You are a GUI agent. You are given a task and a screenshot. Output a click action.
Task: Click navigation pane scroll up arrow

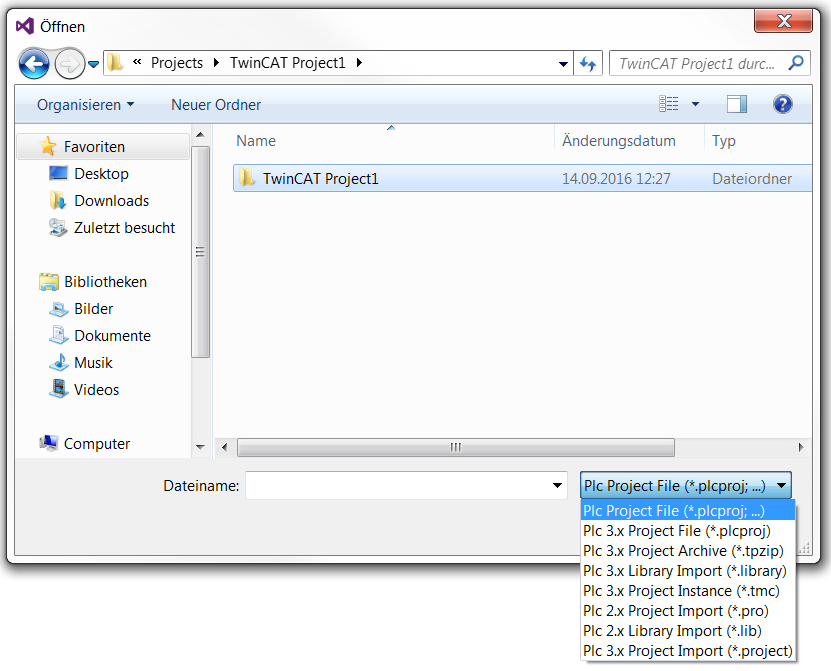tap(200, 135)
